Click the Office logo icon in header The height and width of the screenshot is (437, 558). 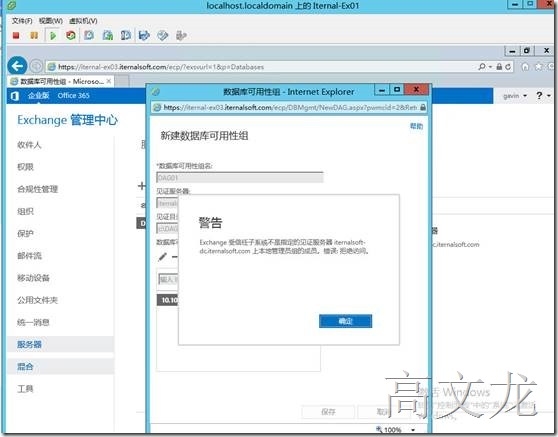tap(15, 96)
